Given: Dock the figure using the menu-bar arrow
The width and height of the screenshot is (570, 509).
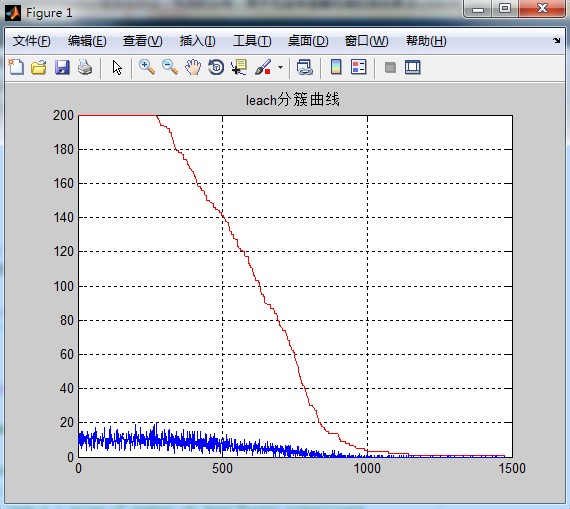Looking at the screenshot, I should coord(557,40).
